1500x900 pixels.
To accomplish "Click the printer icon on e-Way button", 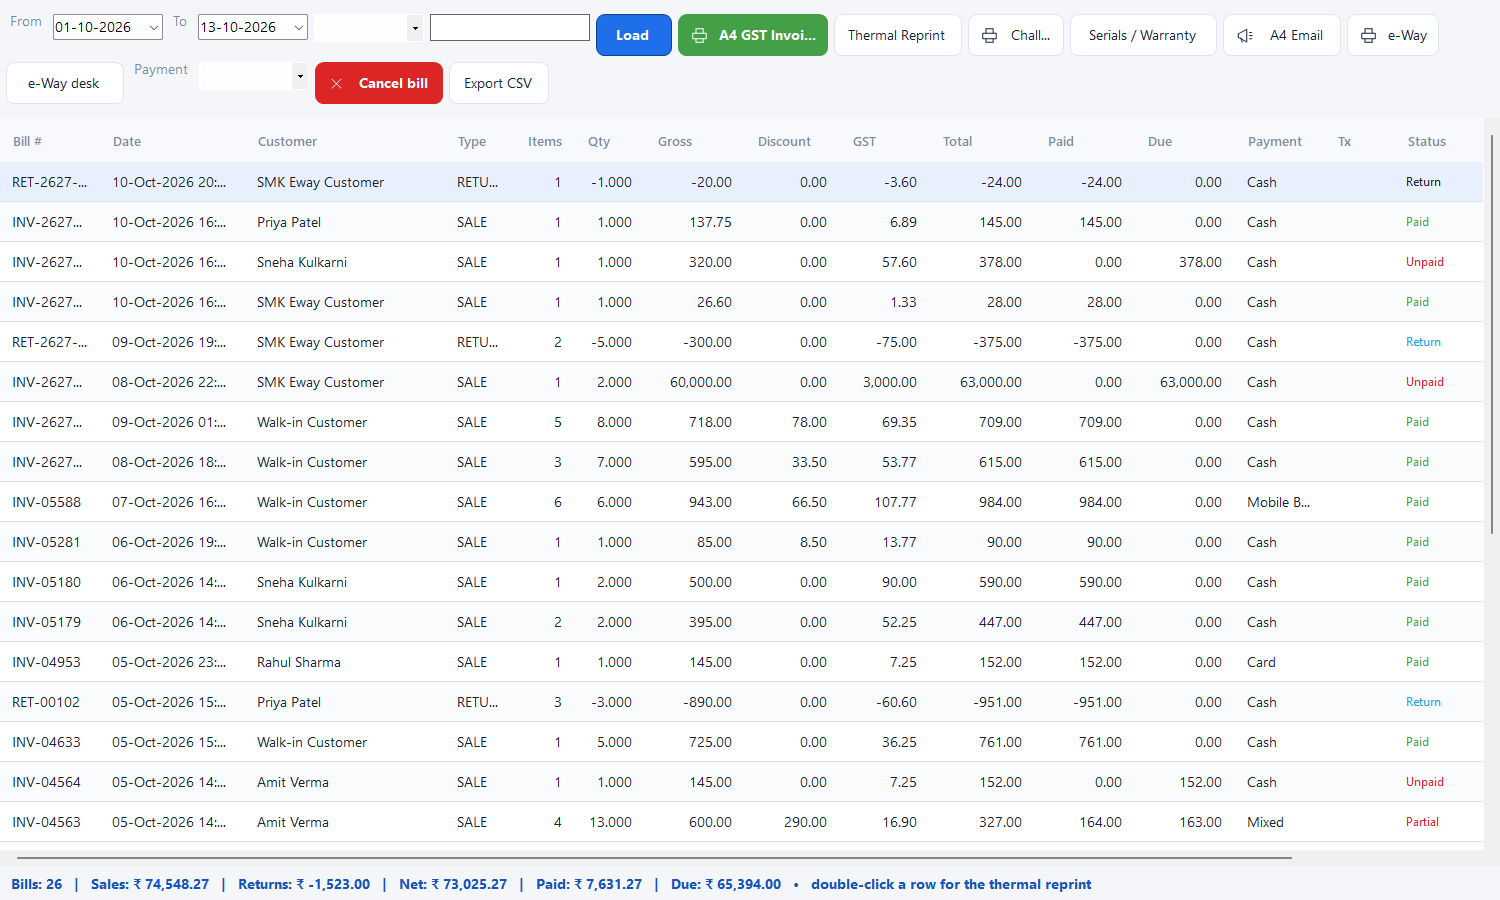I will coord(1368,35).
